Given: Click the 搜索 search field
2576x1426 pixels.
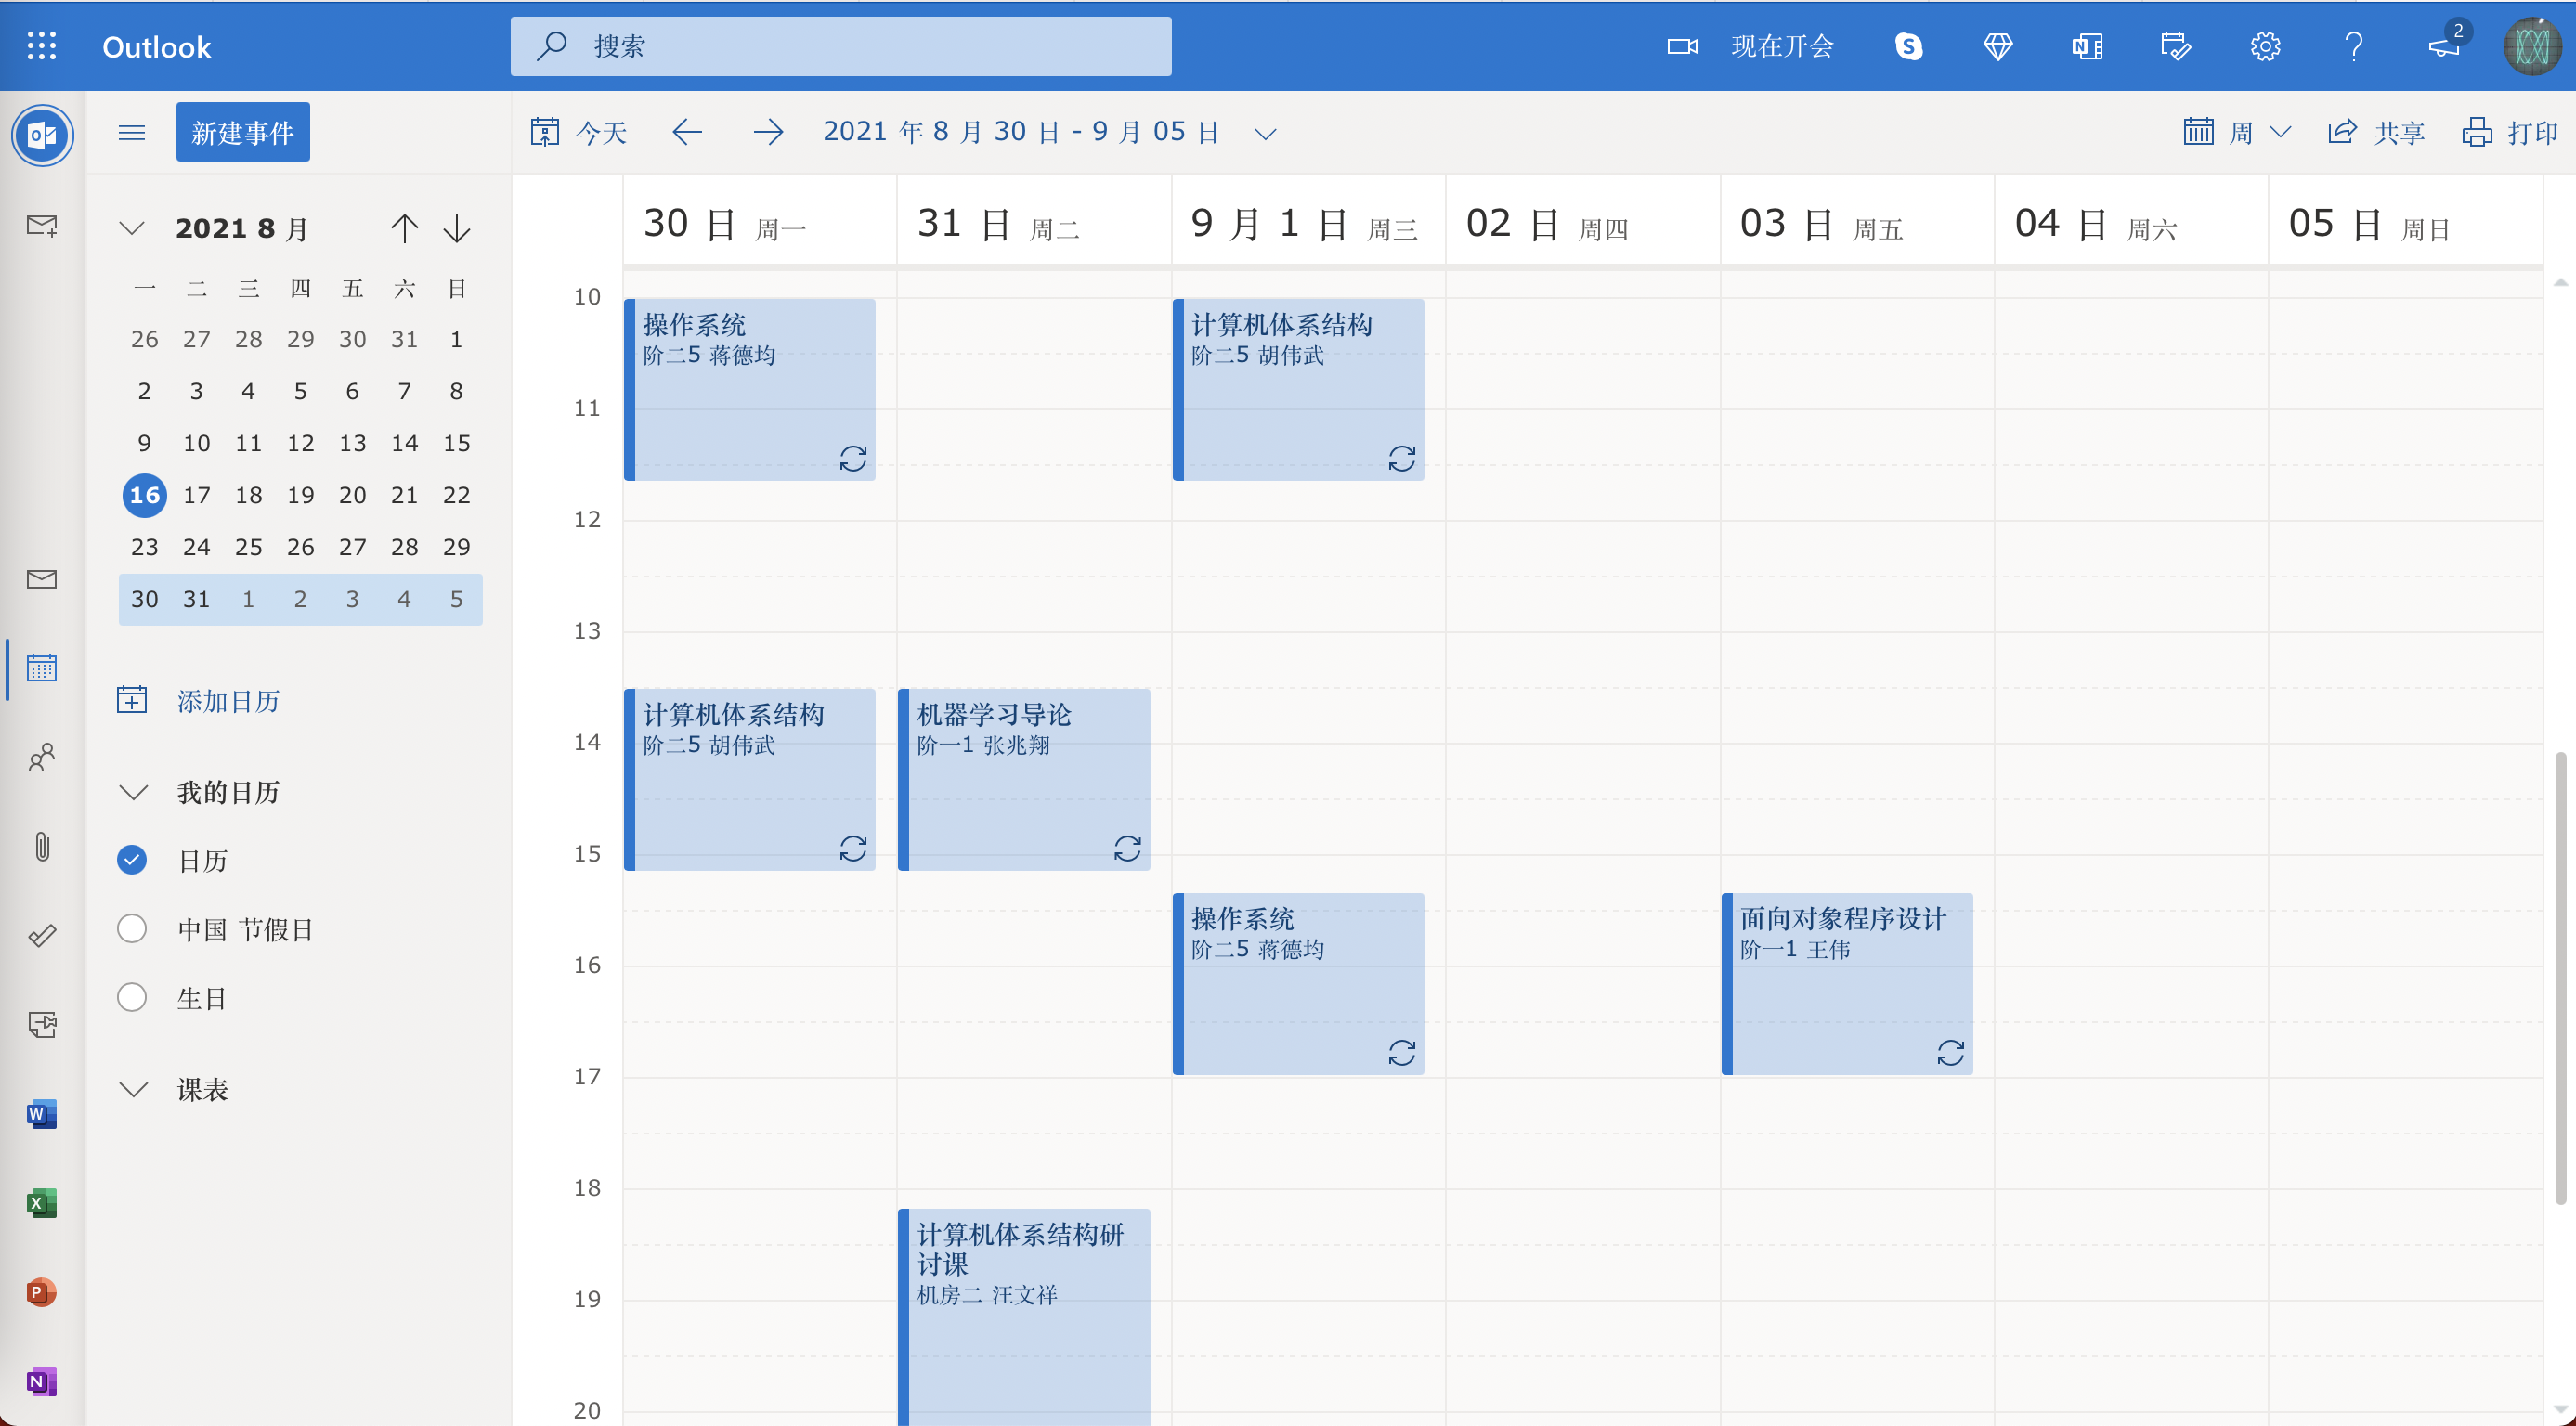Looking at the screenshot, I should pos(840,46).
